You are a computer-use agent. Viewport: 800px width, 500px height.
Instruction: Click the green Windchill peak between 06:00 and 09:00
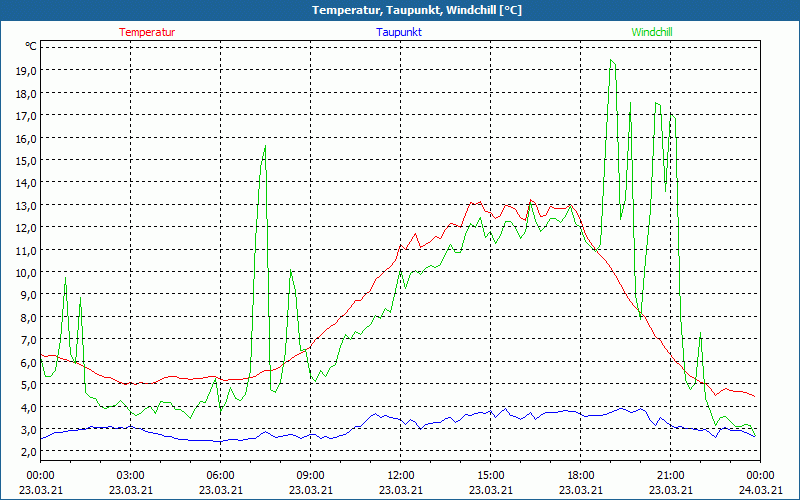click(x=265, y=147)
